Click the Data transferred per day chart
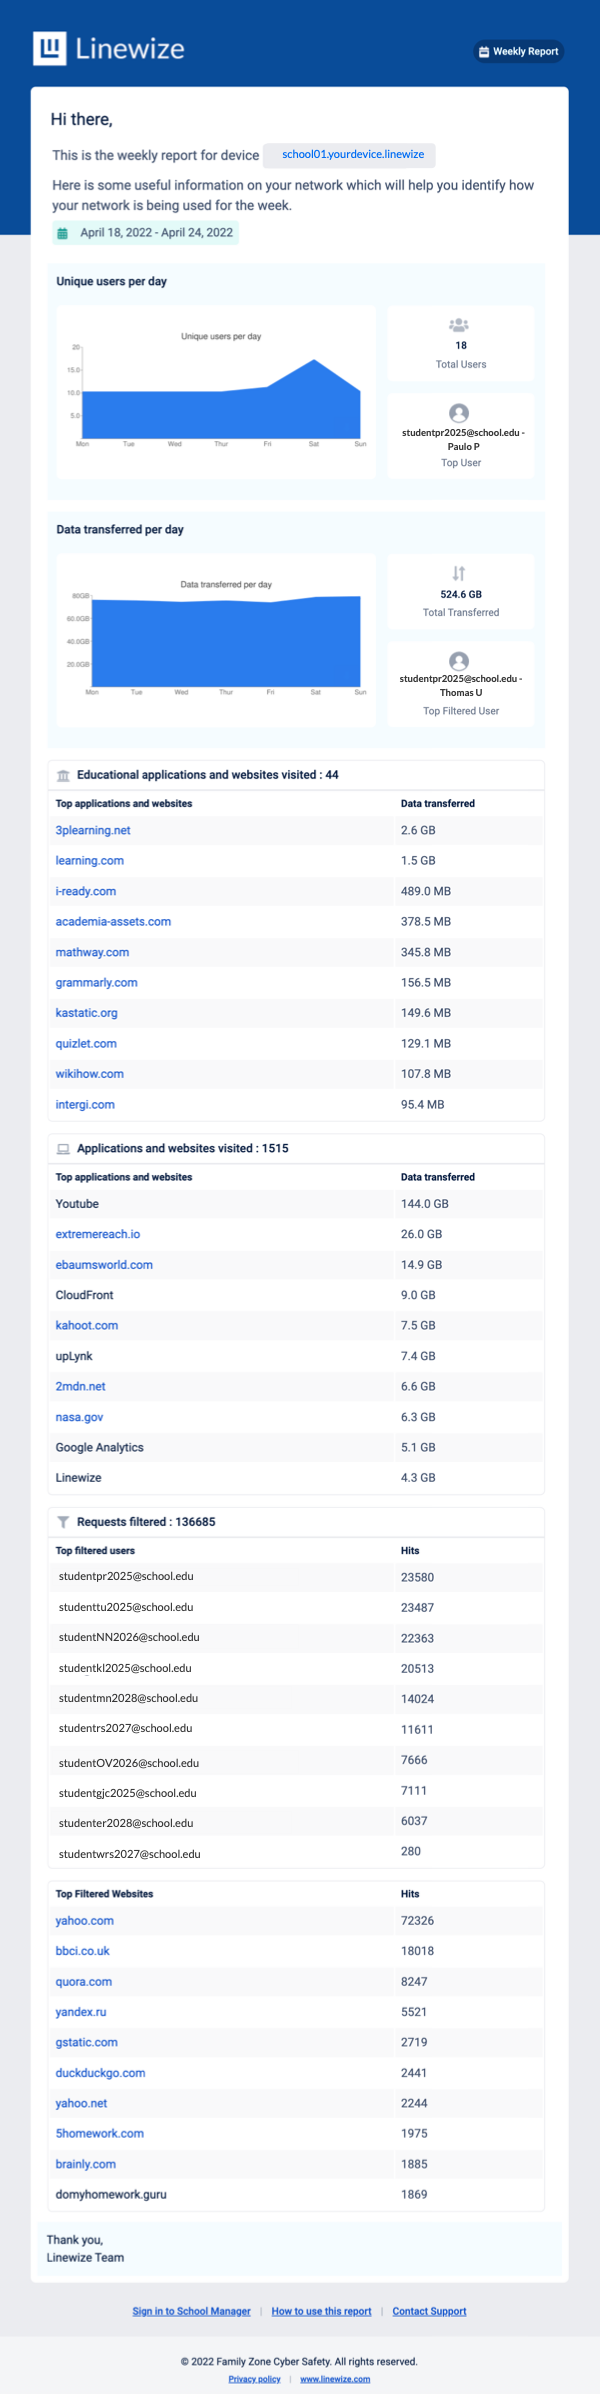Screen dimensions: 600x2394 point(216,640)
